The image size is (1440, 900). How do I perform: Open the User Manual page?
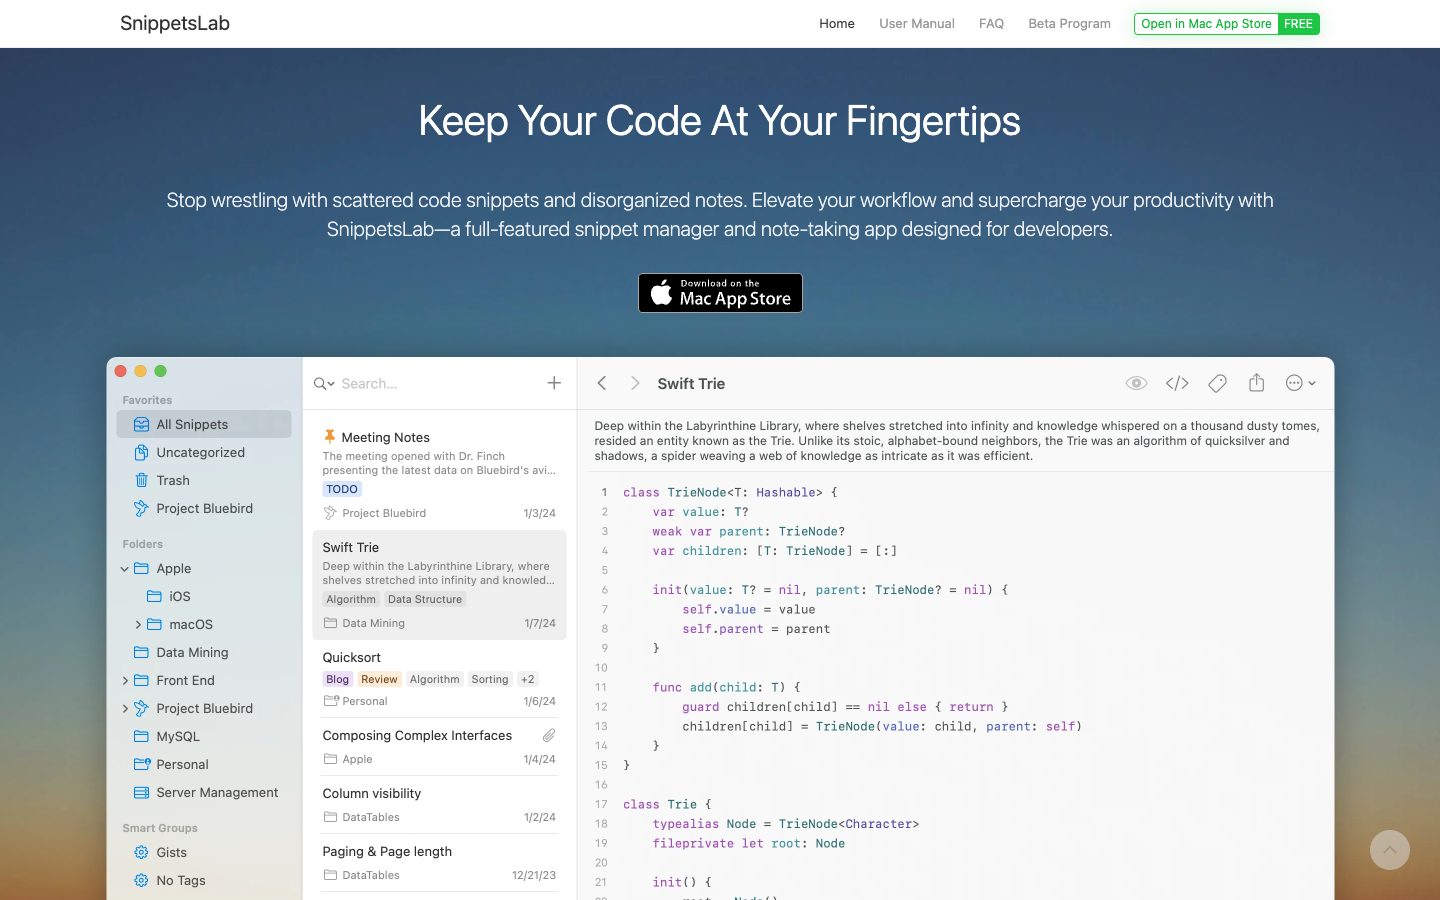pyautogui.click(x=917, y=23)
